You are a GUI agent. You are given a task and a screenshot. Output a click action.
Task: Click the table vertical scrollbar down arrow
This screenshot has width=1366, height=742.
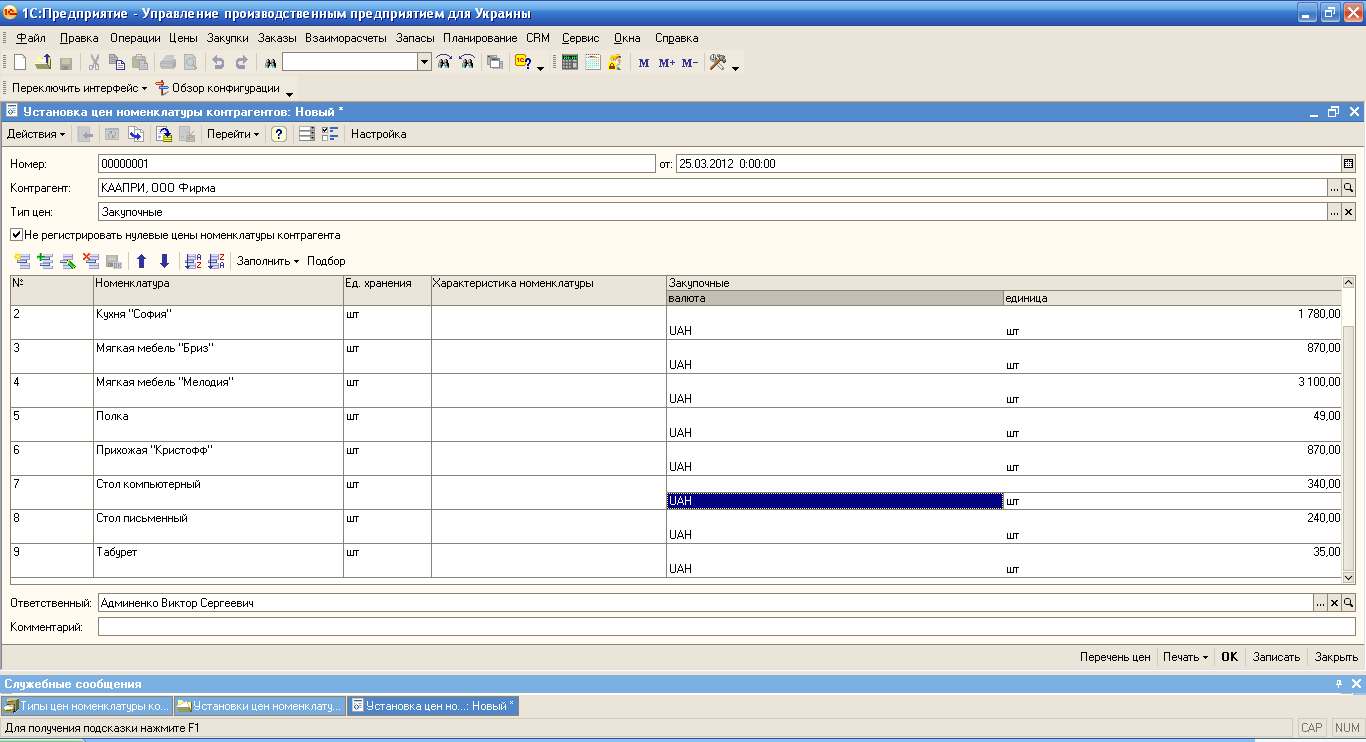pyautogui.click(x=1348, y=577)
